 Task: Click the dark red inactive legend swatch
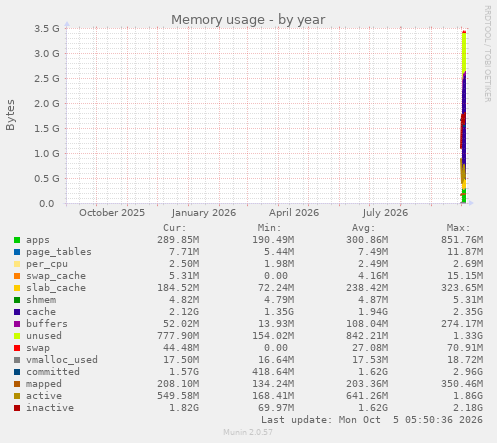pos(17,408)
